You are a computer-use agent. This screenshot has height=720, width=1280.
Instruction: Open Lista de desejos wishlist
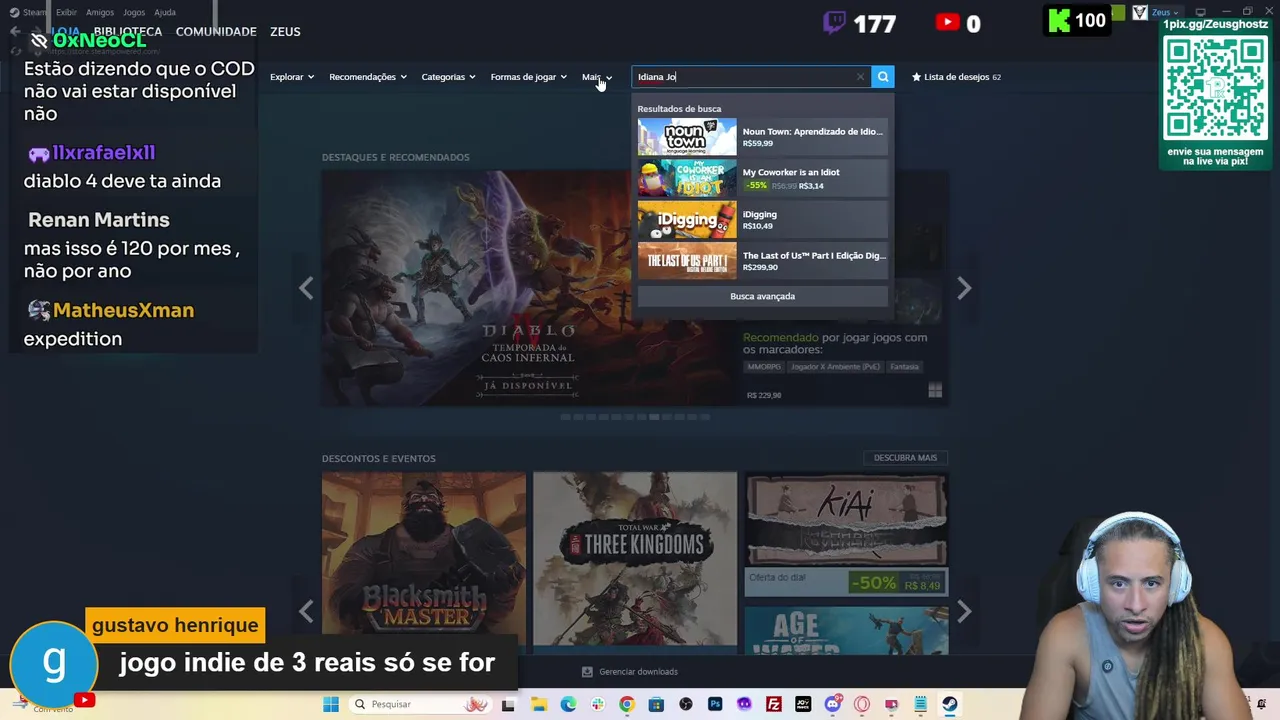pos(956,77)
